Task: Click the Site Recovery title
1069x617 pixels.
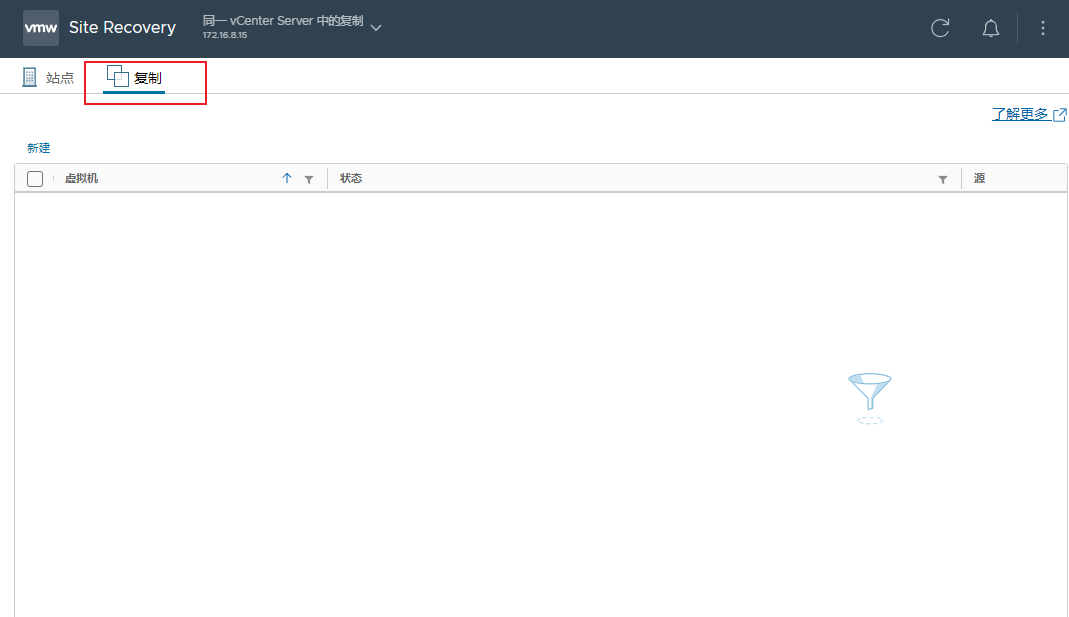Action: [122, 27]
